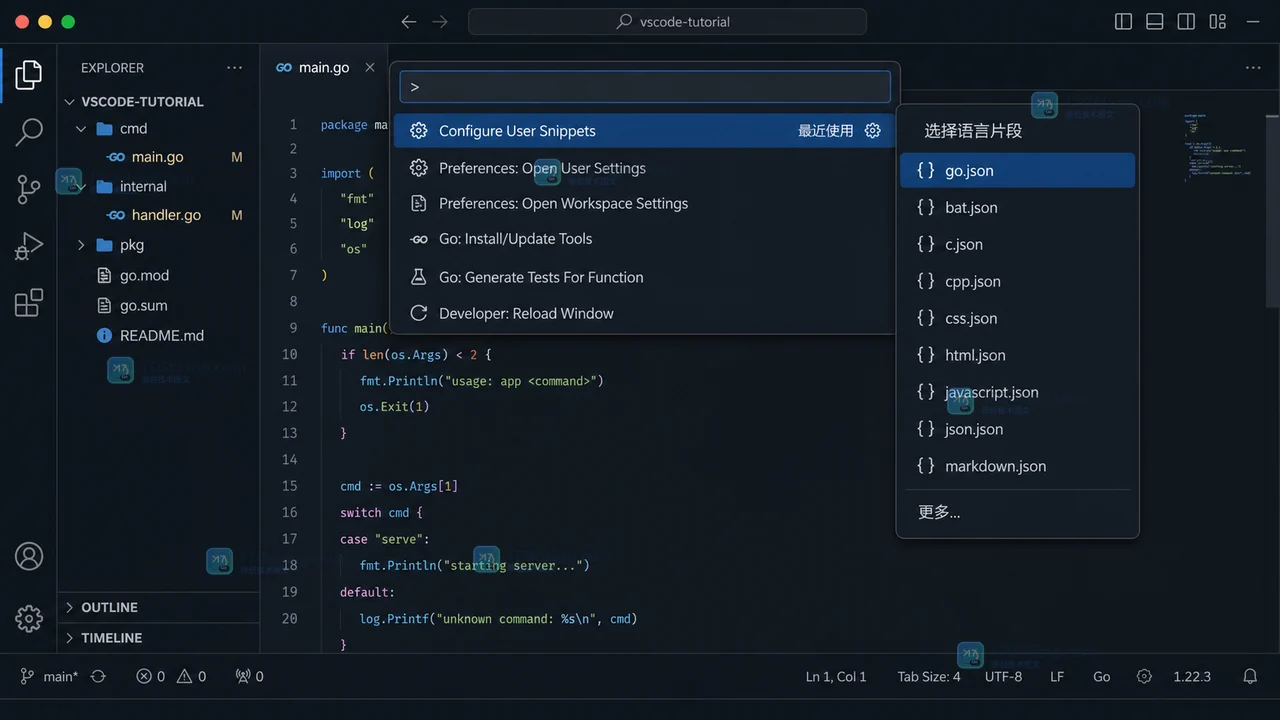The width and height of the screenshot is (1280, 720).
Task: Click Go language mode in status bar
Action: tap(1101, 676)
